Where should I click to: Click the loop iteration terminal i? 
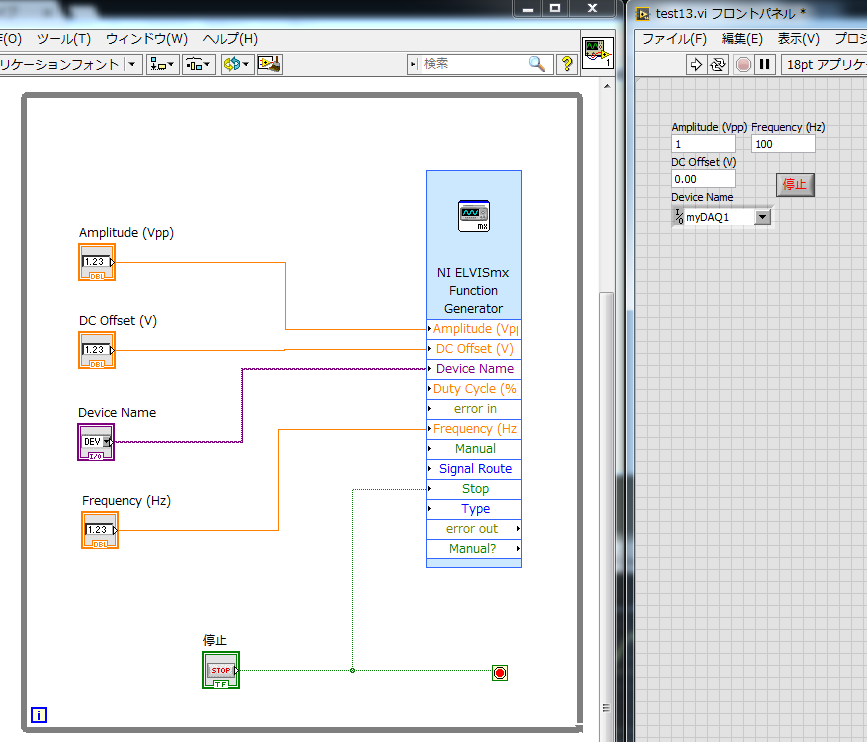39,715
